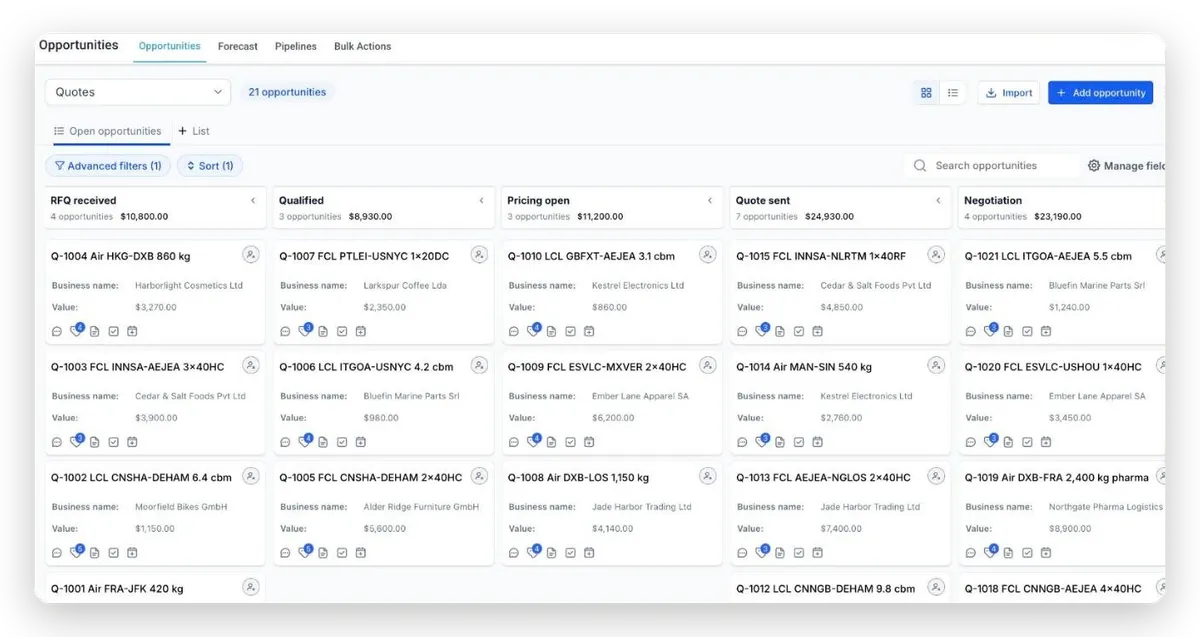Open notes icon on Q-1003 card
Image resolution: width=1200 pixels, height=637 pixels.
coord(95,442)
